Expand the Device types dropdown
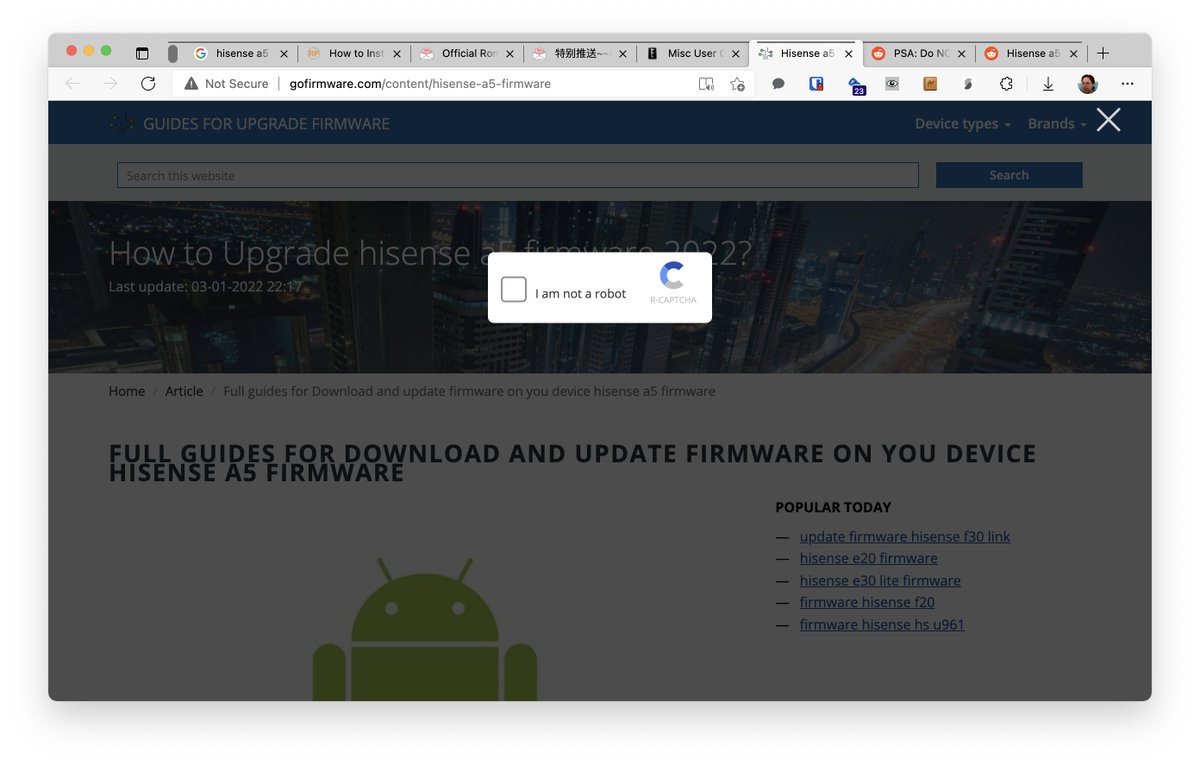This screenshot has height=765, width=1200. click(x=963, y=124)
